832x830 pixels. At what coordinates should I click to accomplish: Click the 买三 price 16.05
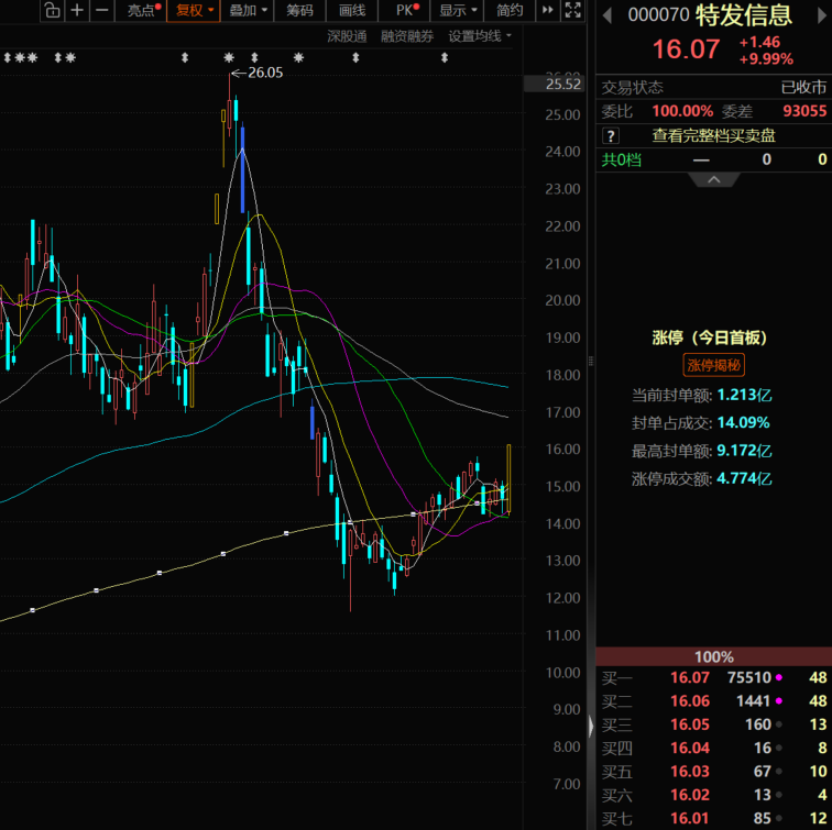pyautogui.click(x=690, y=724)
